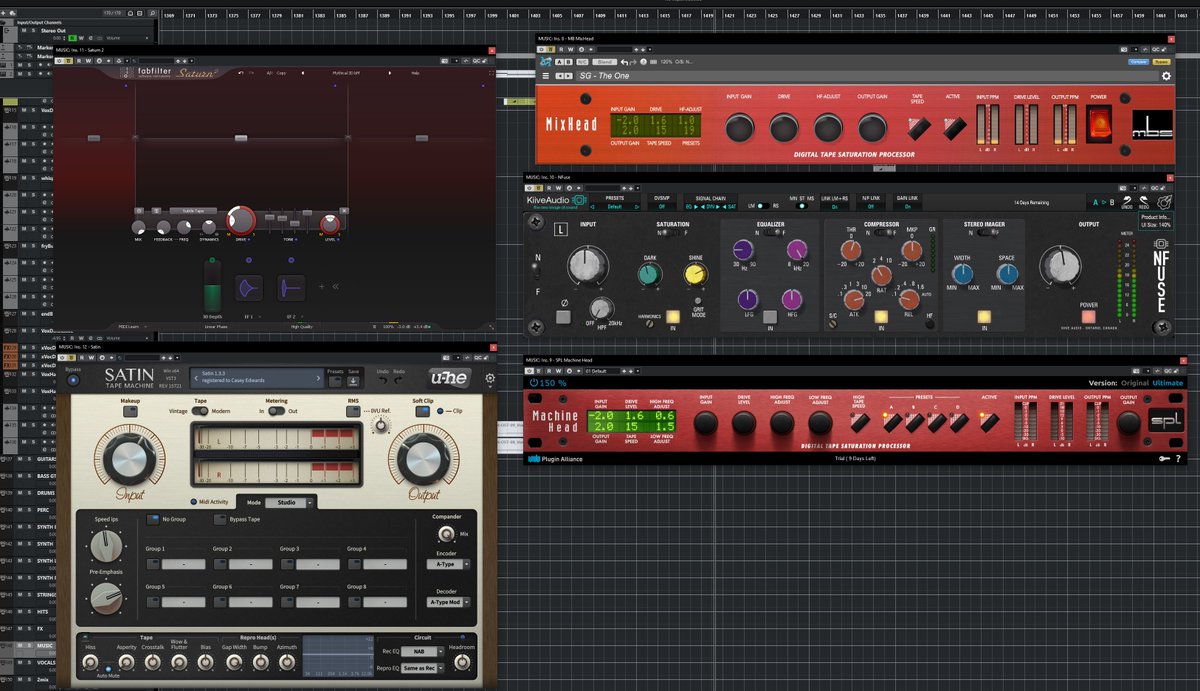Toggle Bypass Tape in Satin
The image size is (1200, 691).
tap(220, 519)
